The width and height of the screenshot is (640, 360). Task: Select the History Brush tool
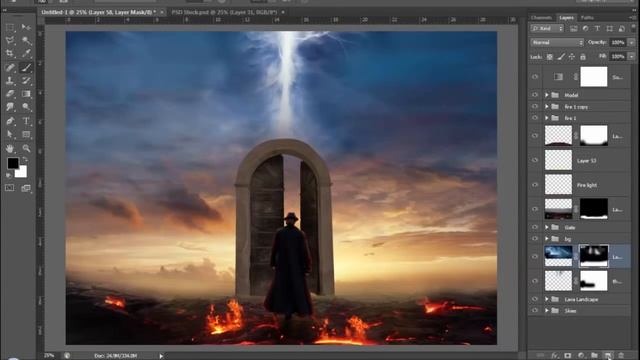tap(26, 81)
